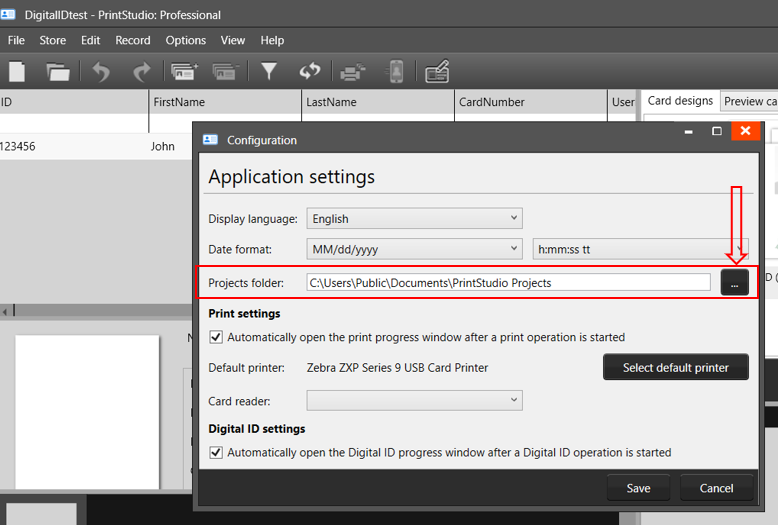The image size is (780, 525).
Task: Toggle auto-open print progress window checkbox
Action: pos(216,337)
